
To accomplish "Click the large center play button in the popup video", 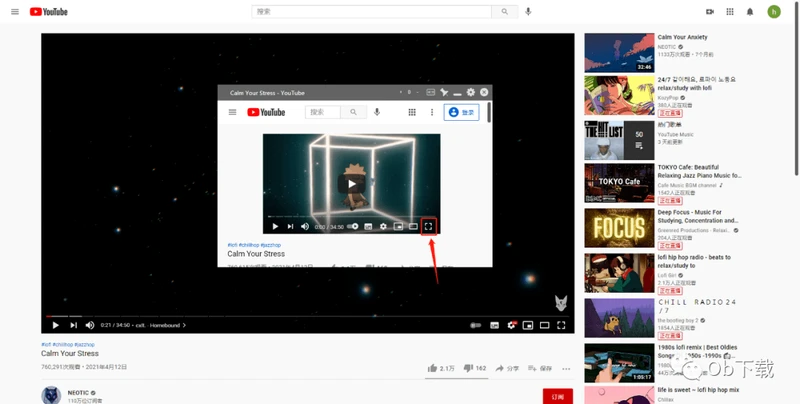I will pyautogui.click(x=352, y=184).
